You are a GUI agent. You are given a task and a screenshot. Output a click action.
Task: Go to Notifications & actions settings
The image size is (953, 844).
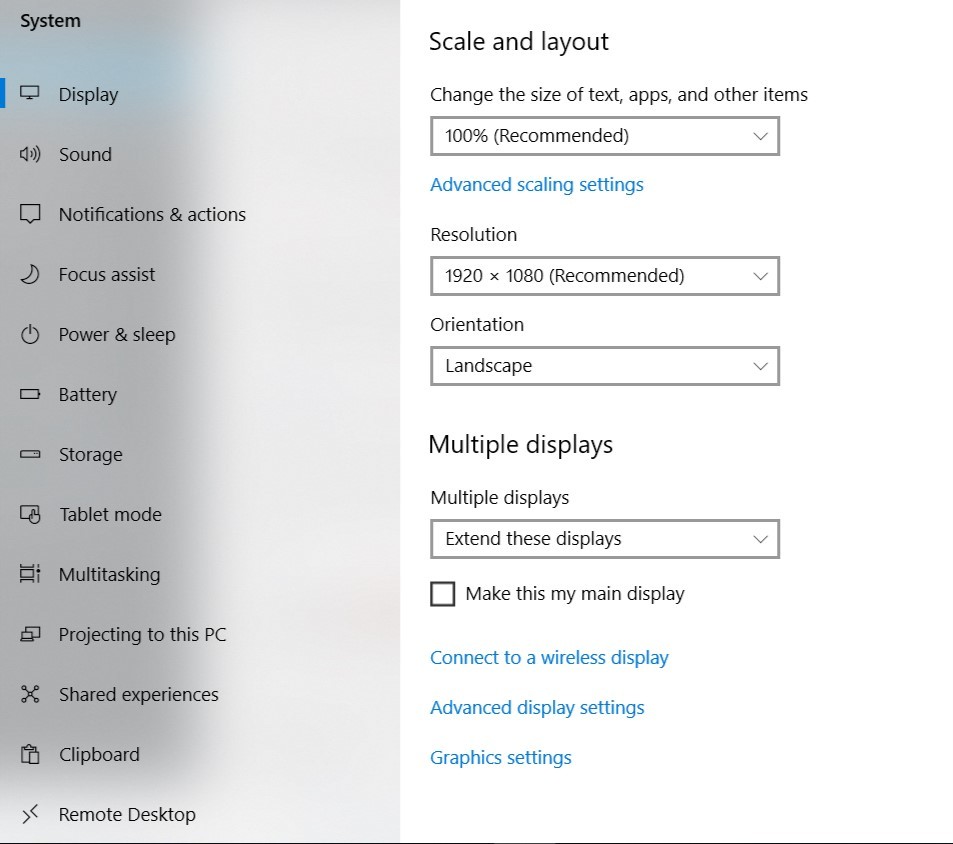[x=152, y=214]
